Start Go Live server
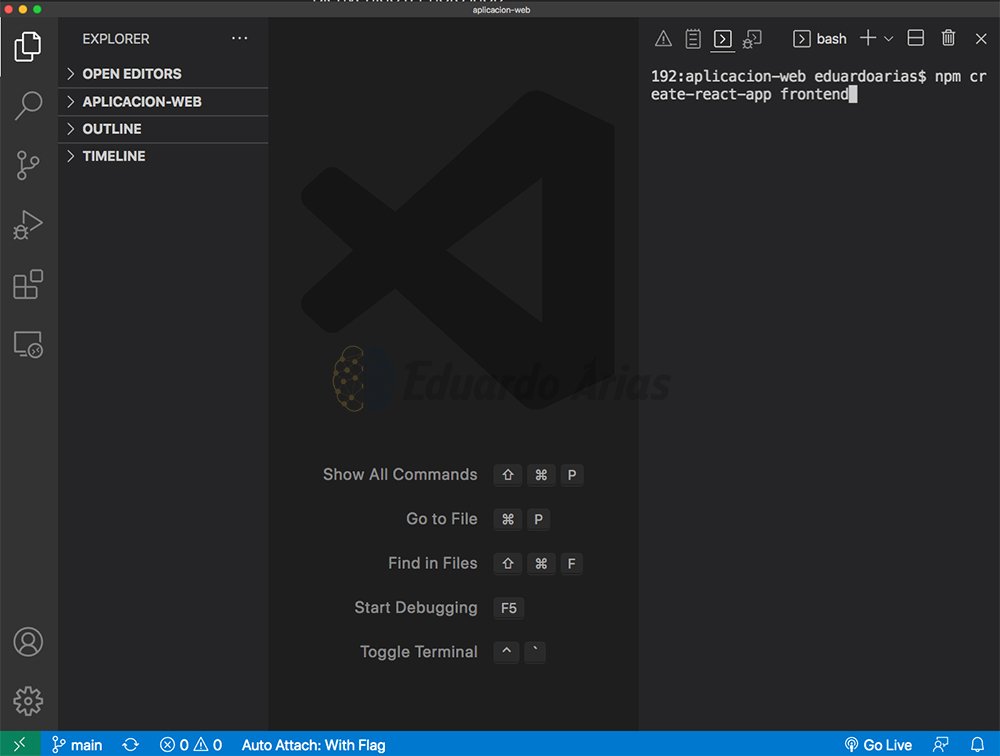 878,745
